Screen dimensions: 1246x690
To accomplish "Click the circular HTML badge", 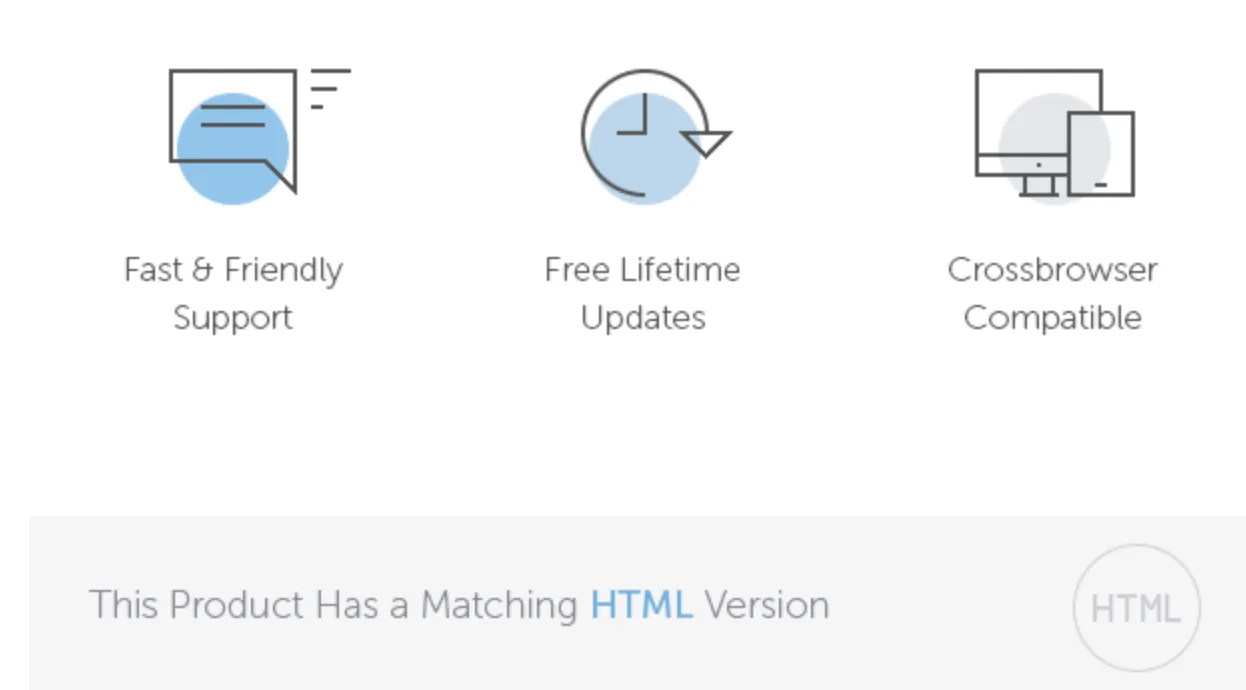I will (x=1136, y=607).
